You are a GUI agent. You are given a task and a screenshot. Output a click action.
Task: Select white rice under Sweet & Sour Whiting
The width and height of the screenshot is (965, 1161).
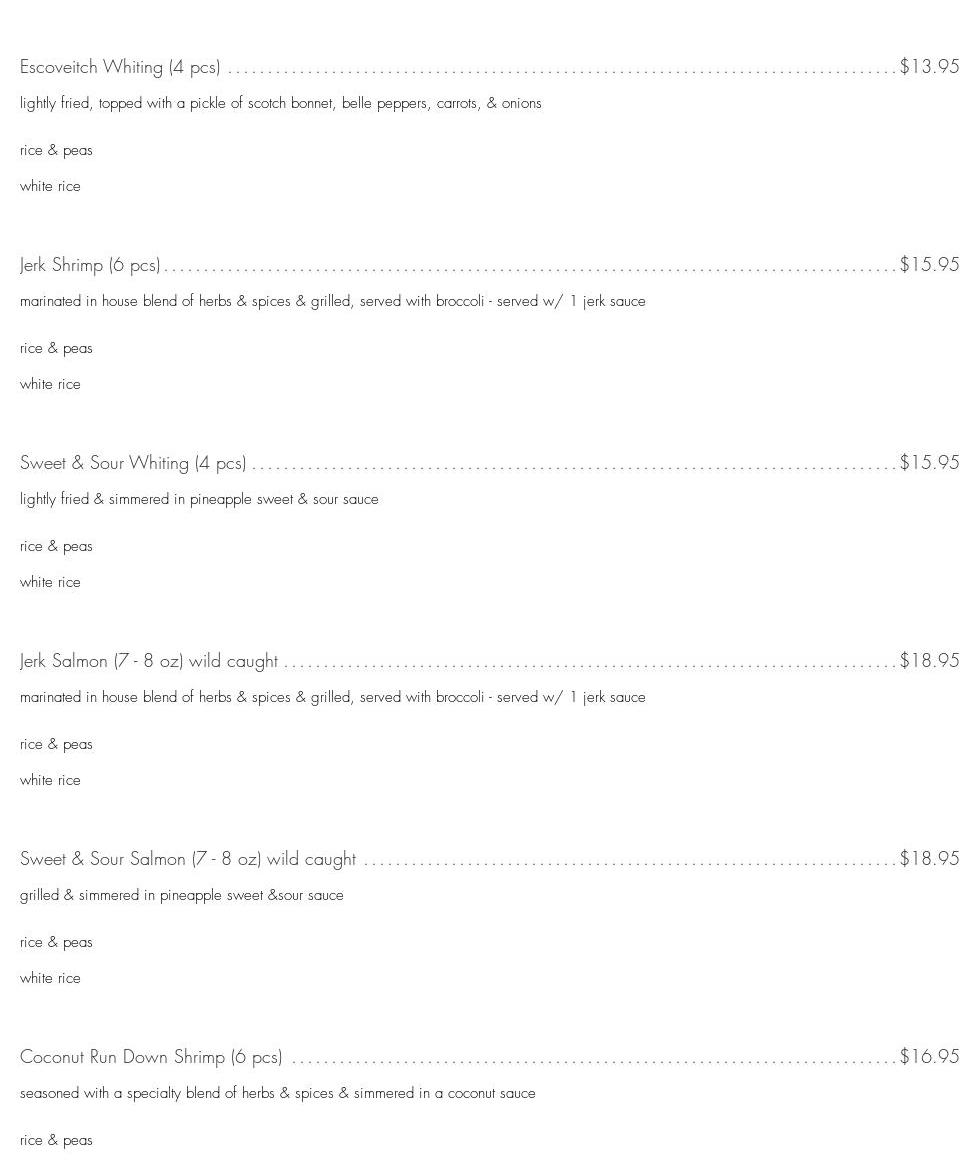50,582
